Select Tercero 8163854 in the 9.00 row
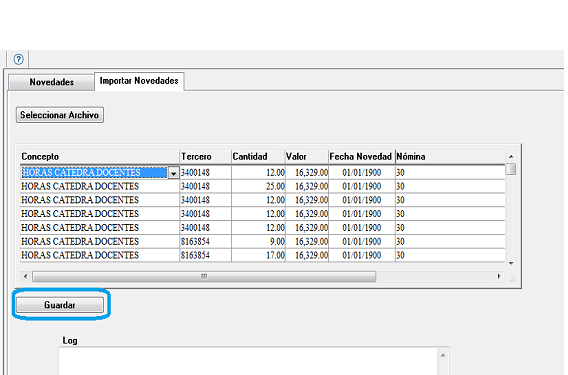 click(205, 241)
